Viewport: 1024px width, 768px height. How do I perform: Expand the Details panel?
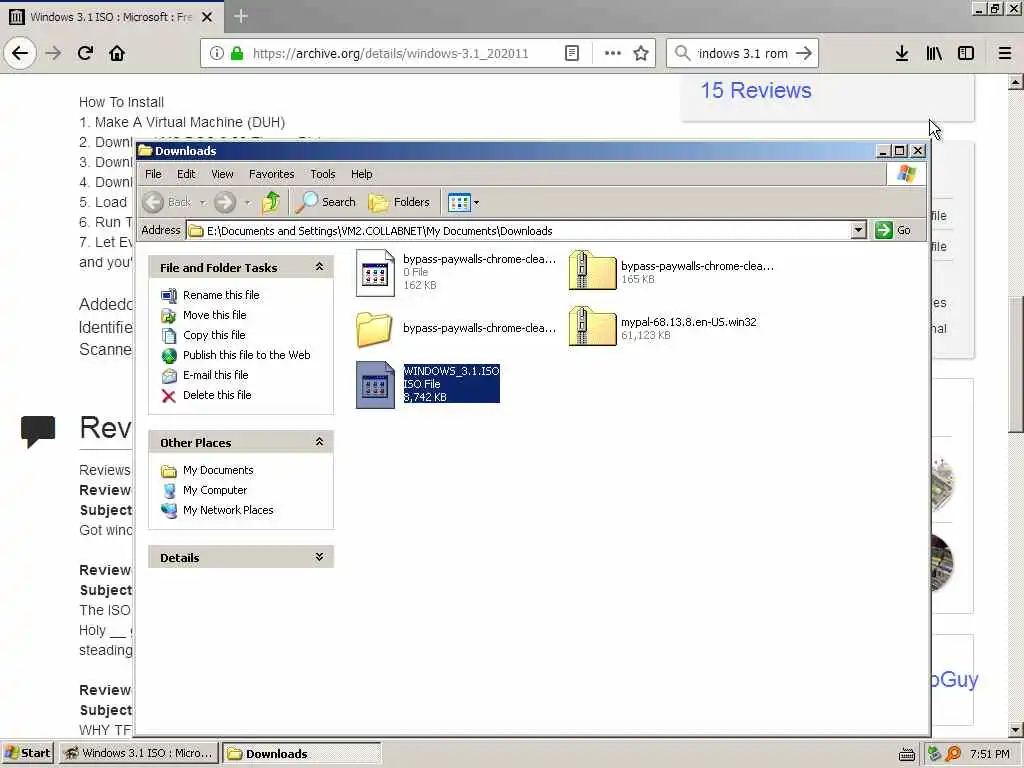tap(319, 557)
